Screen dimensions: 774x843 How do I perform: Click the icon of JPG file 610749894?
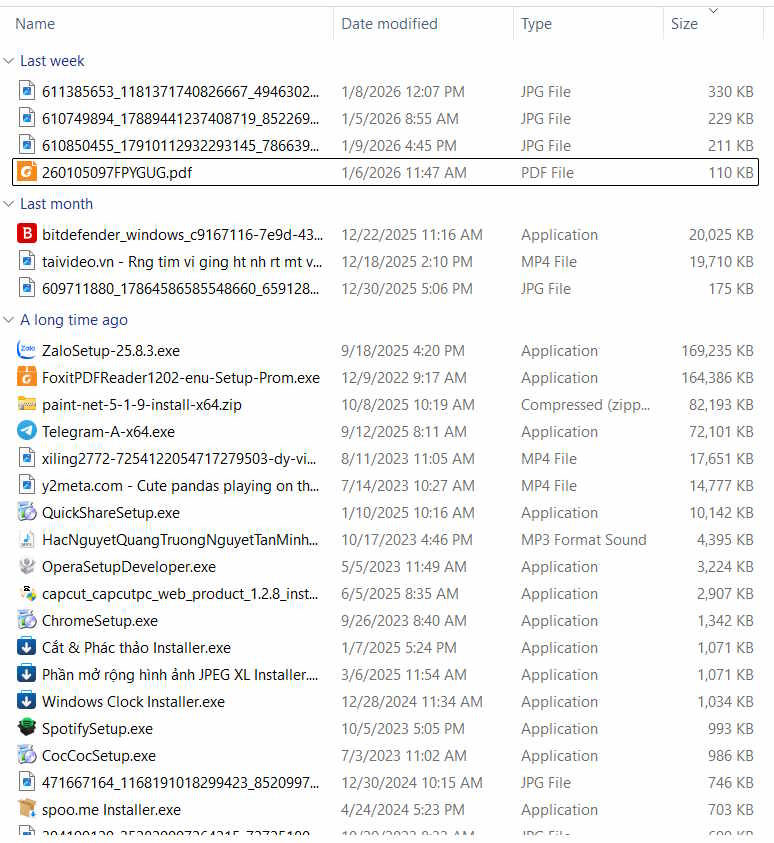coord(27,118)
